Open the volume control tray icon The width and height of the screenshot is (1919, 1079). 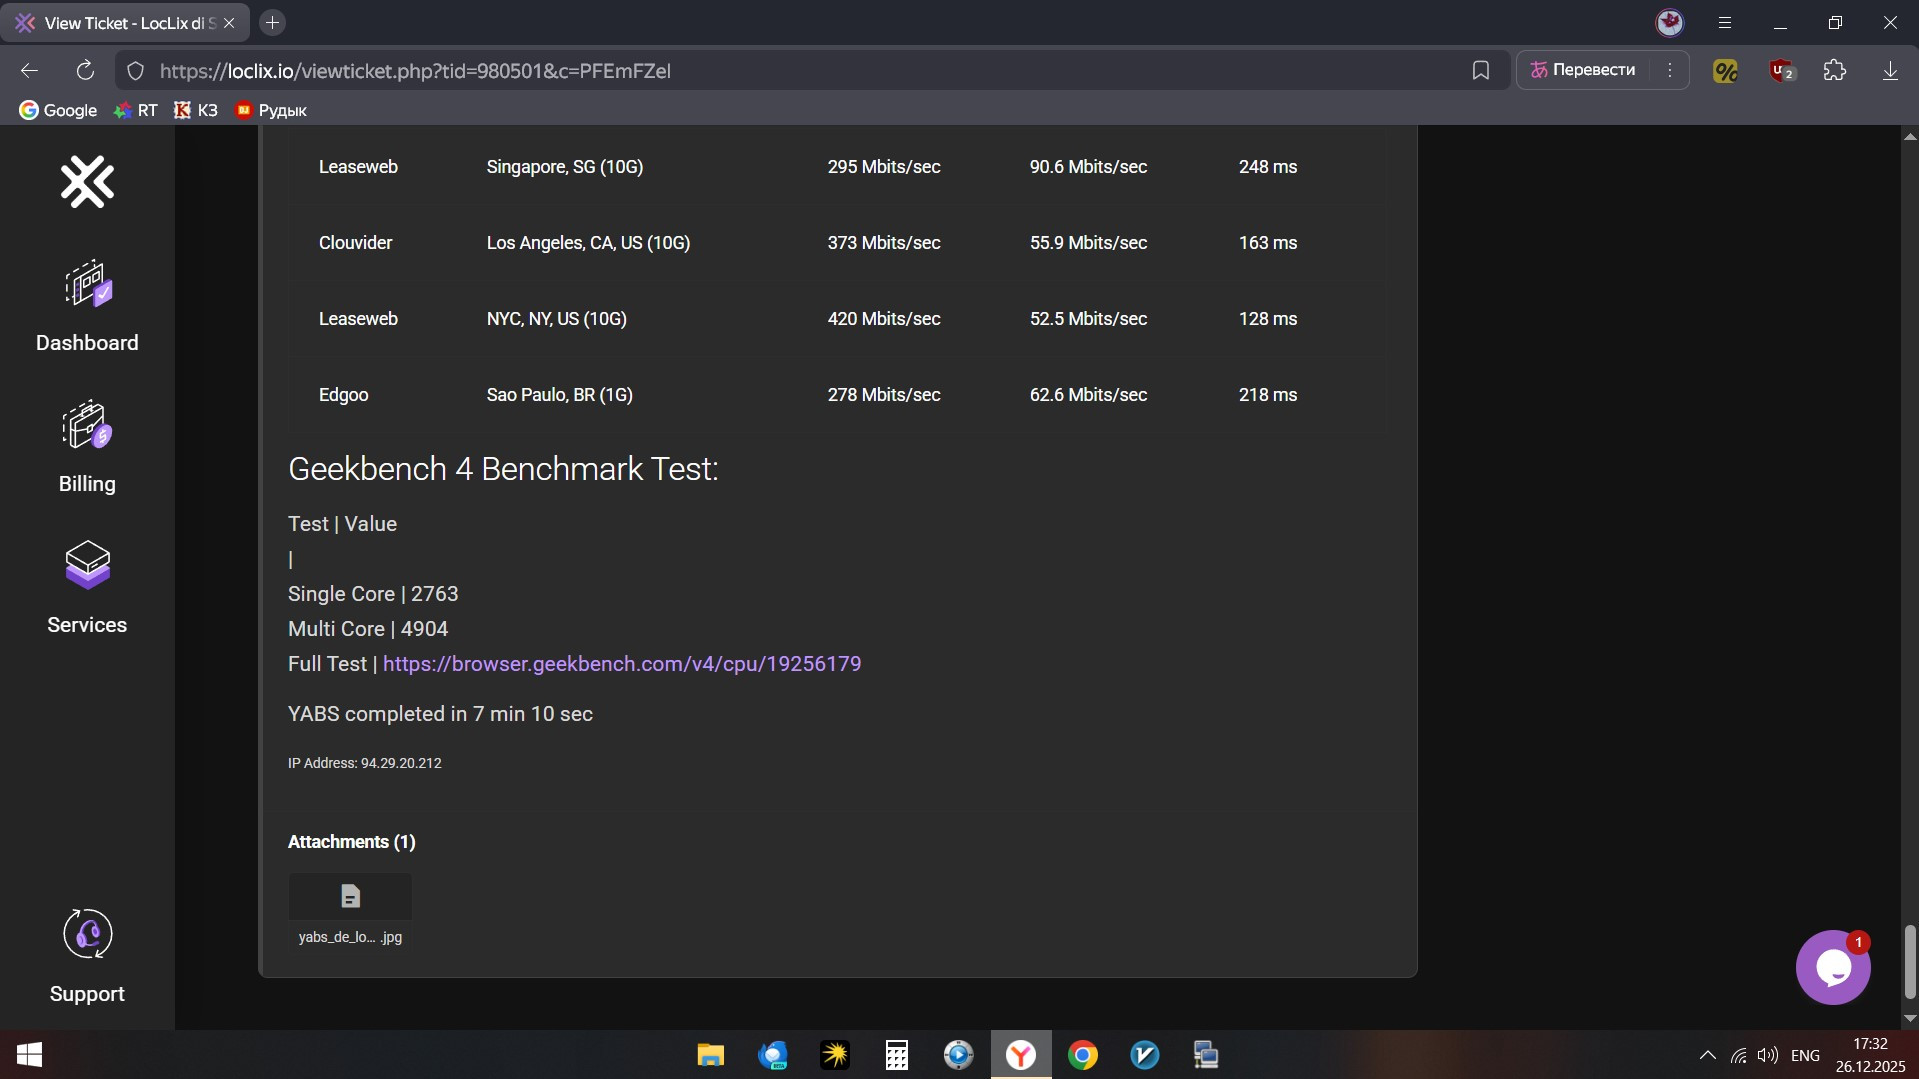(1768, 1055)
